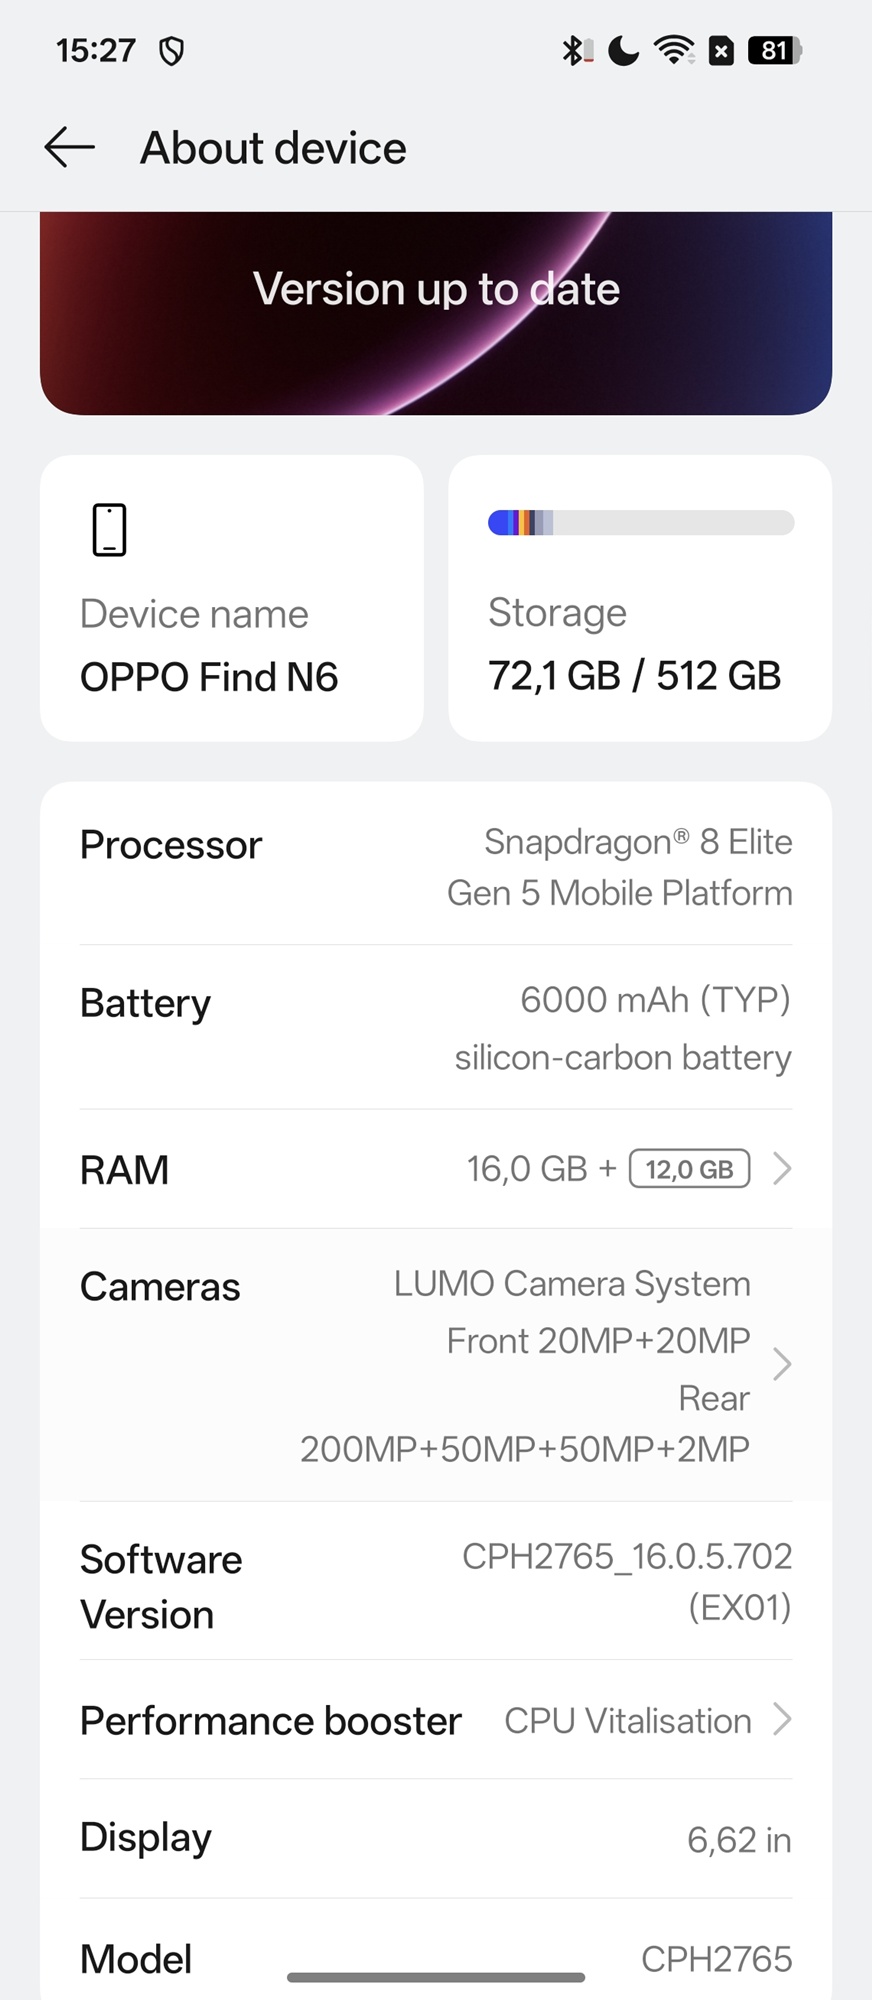
Task: Tap the X notification icon in status bar
Action: (721, 50)
